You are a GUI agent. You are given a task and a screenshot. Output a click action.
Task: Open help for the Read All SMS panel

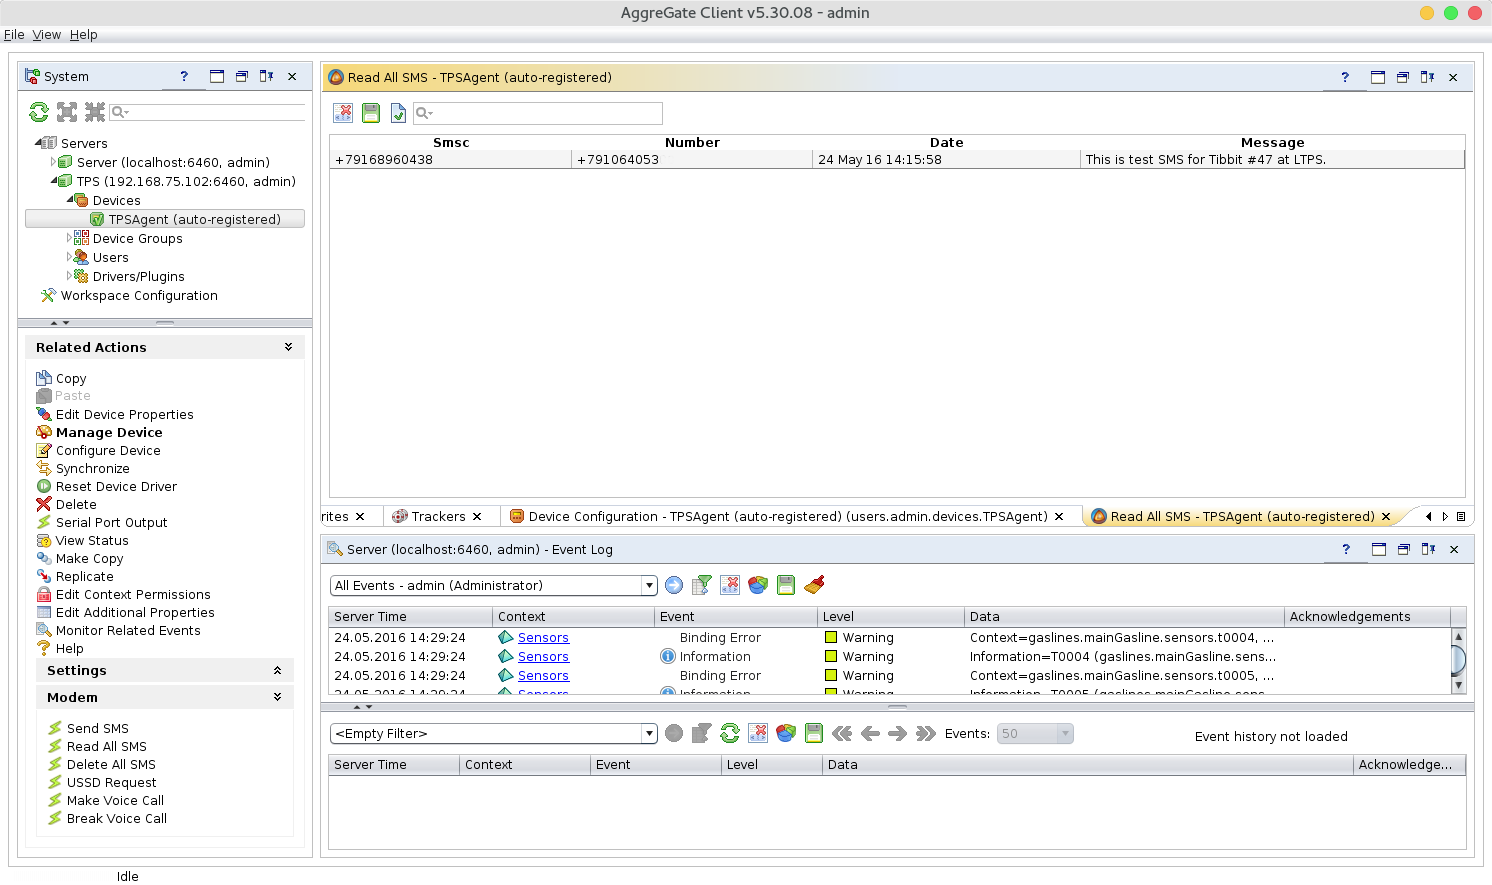pyautogui.click(x=1345, y=77)
